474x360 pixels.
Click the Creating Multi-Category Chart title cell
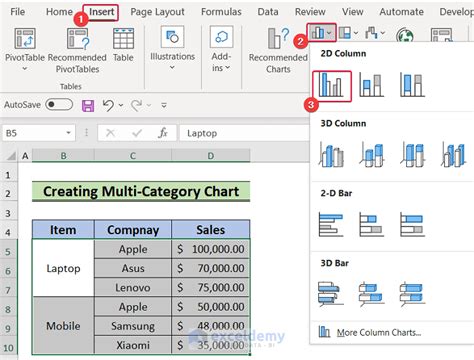(141, 191)
